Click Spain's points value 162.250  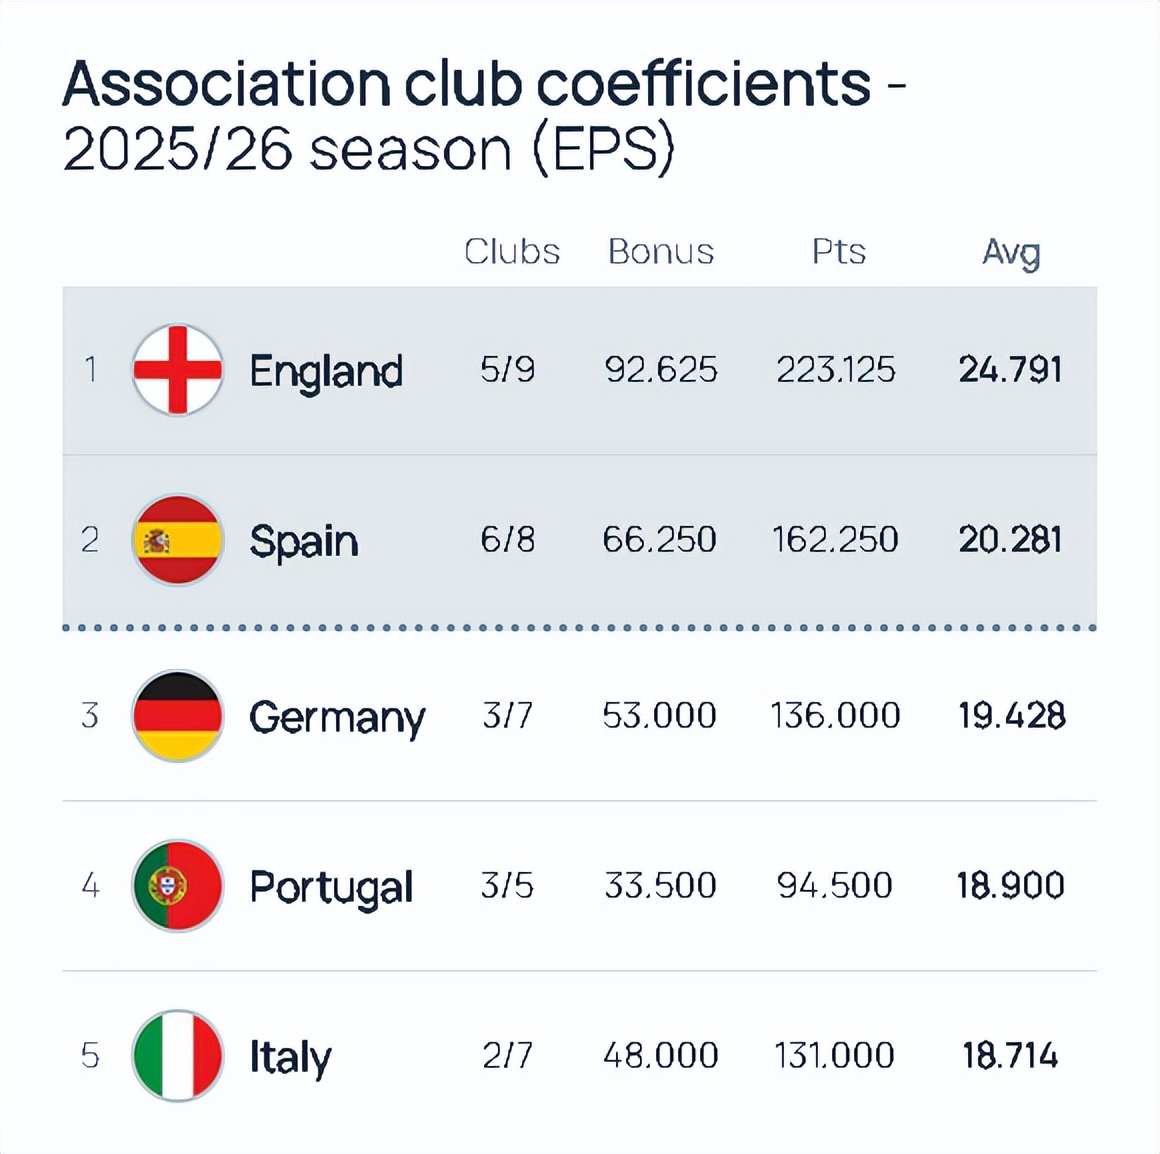(x=835, y=540)
